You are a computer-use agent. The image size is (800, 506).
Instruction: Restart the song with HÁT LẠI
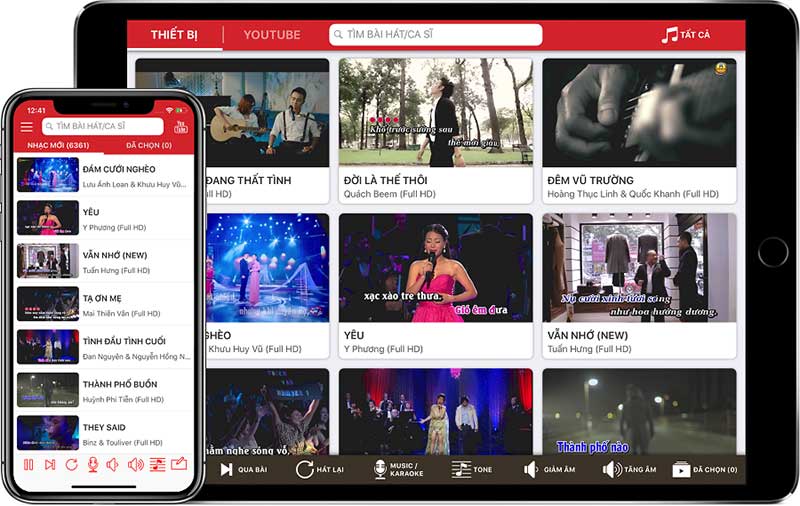tap(320, 469)
